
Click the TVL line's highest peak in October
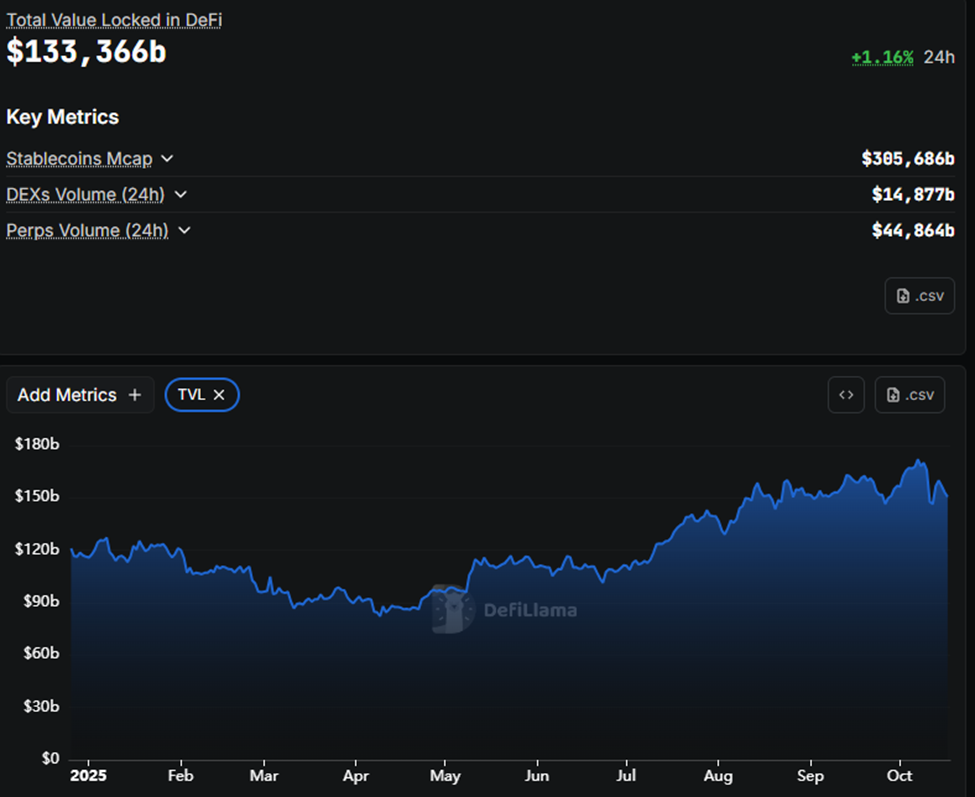919,461
